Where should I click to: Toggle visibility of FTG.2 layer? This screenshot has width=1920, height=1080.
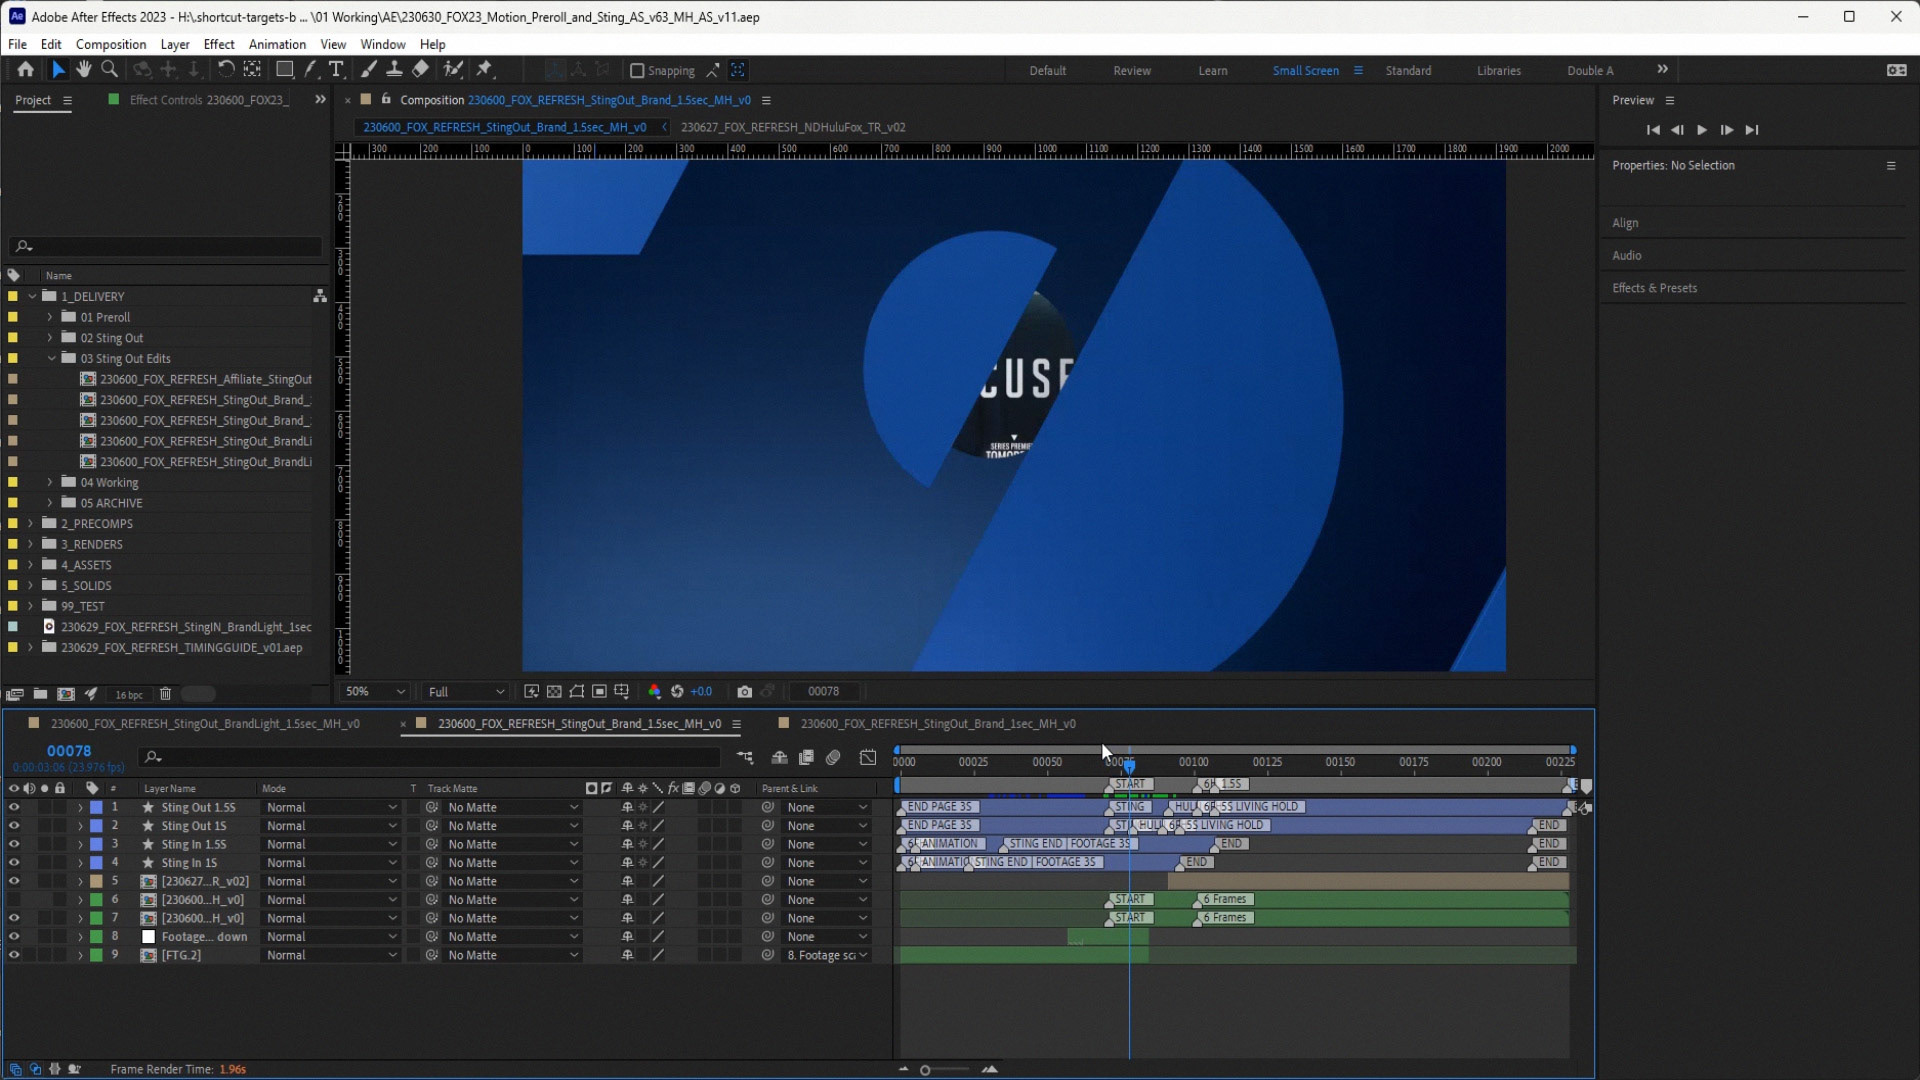click(x=14, y=955)
